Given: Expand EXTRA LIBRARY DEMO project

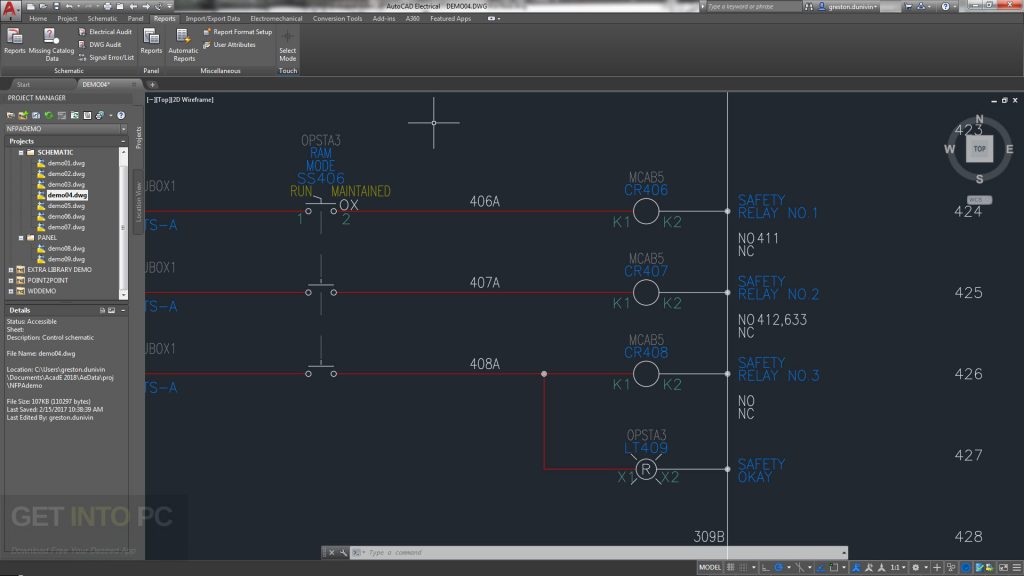Looking at the screenshot, I should pos(10,270).
